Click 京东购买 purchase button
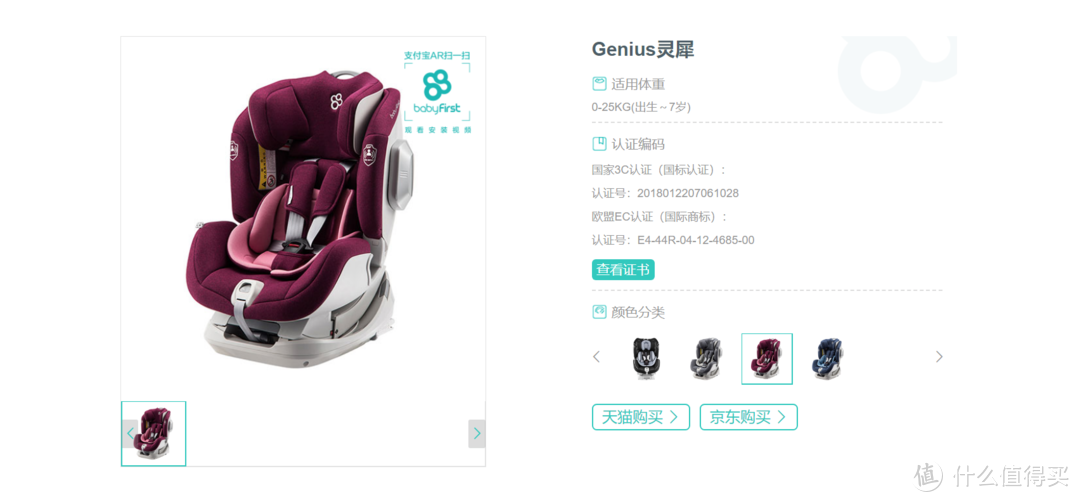This screenshot has height=502, width=1080. coord(749,417)
